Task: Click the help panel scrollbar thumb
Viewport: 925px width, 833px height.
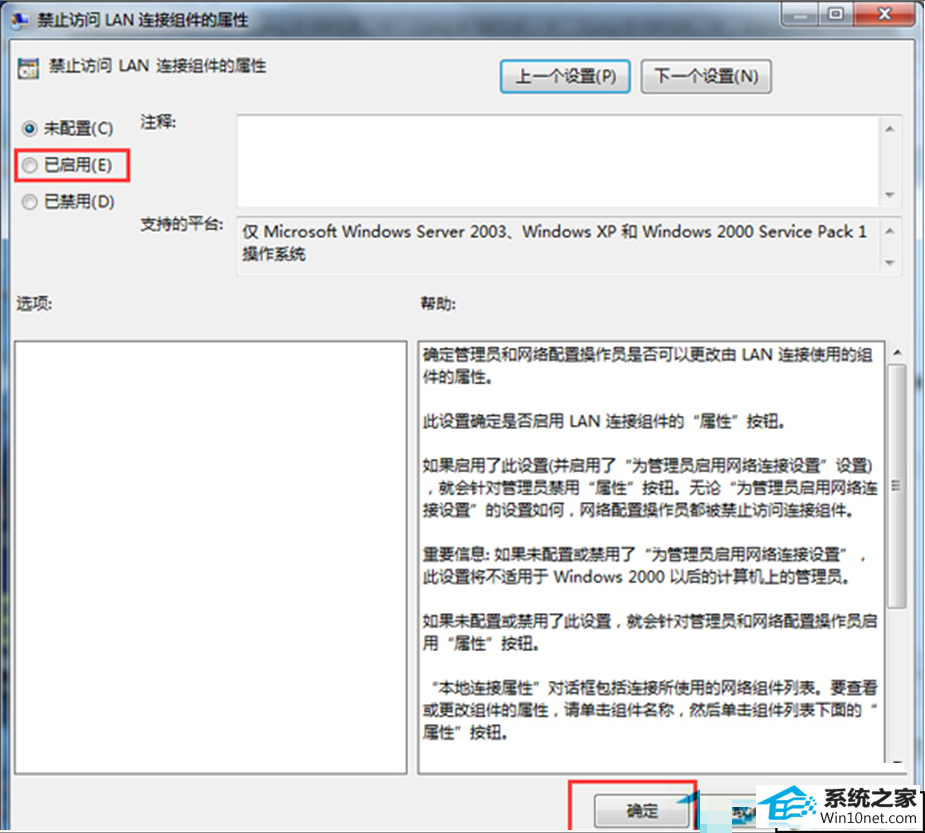Action: (897, 486)
